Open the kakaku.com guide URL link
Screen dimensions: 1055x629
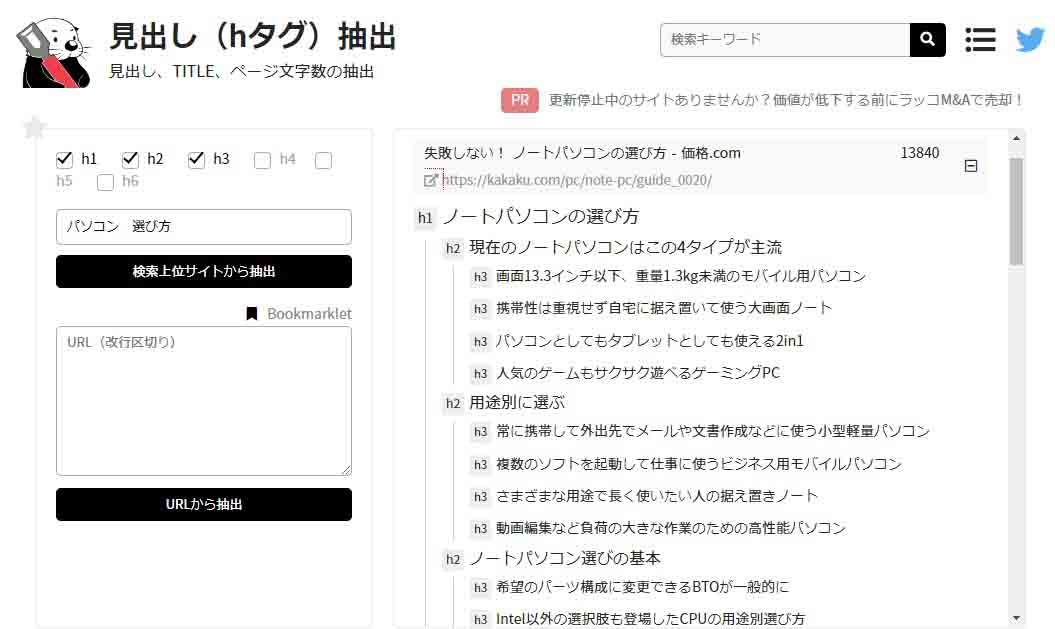pos(577,180)
